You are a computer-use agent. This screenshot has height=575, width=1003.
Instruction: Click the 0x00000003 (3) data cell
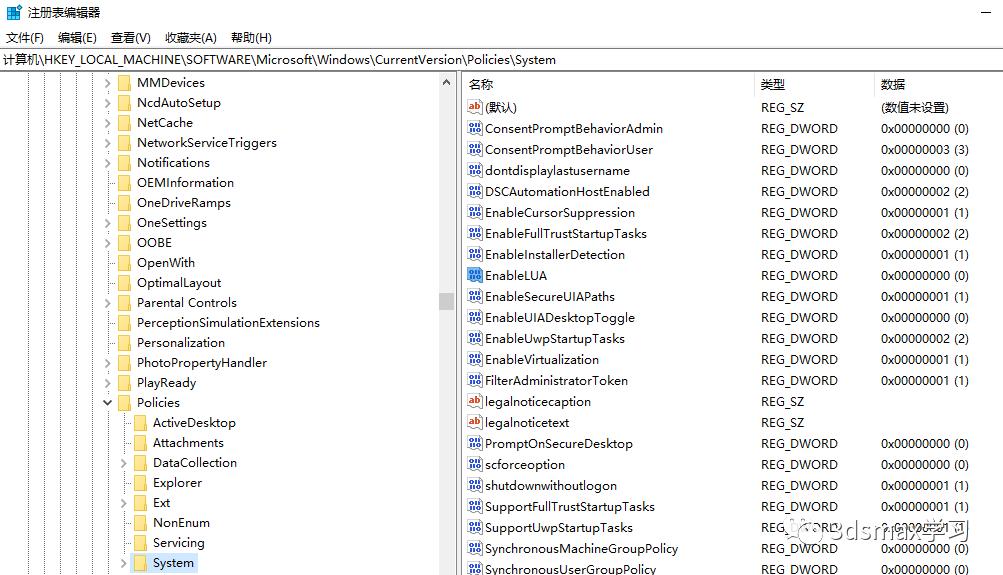click(x=924, y=150)
